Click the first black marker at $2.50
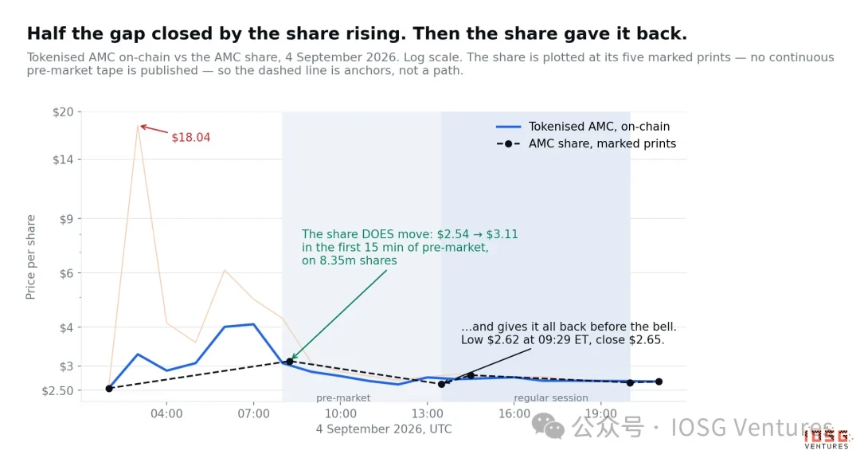Screen dimensions: 860x462 click(x=109, y=388)
